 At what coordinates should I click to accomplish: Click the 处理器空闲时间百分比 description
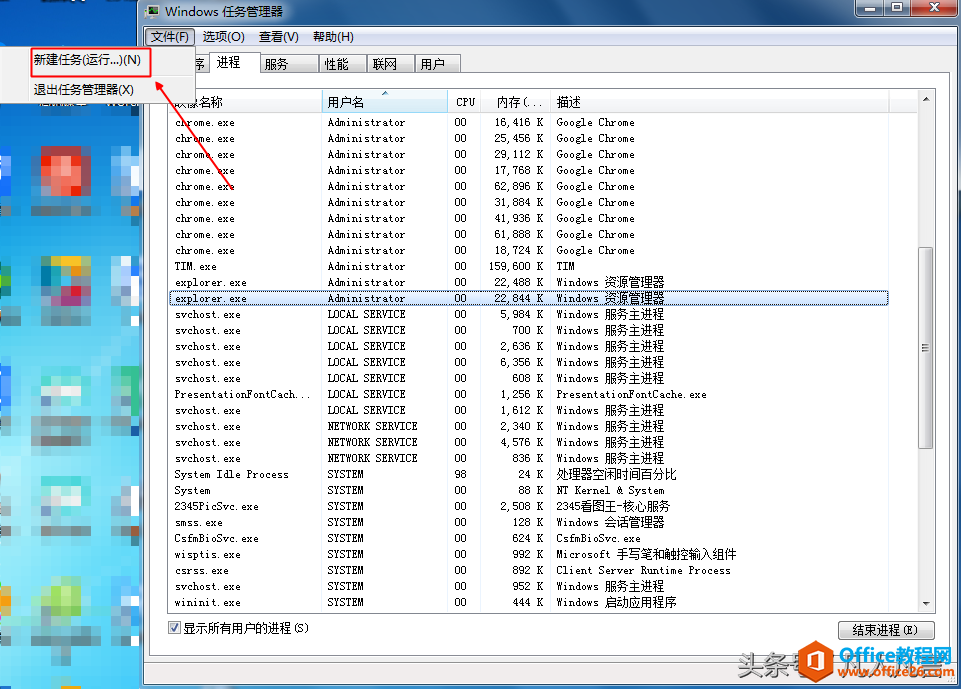point(616,474)
